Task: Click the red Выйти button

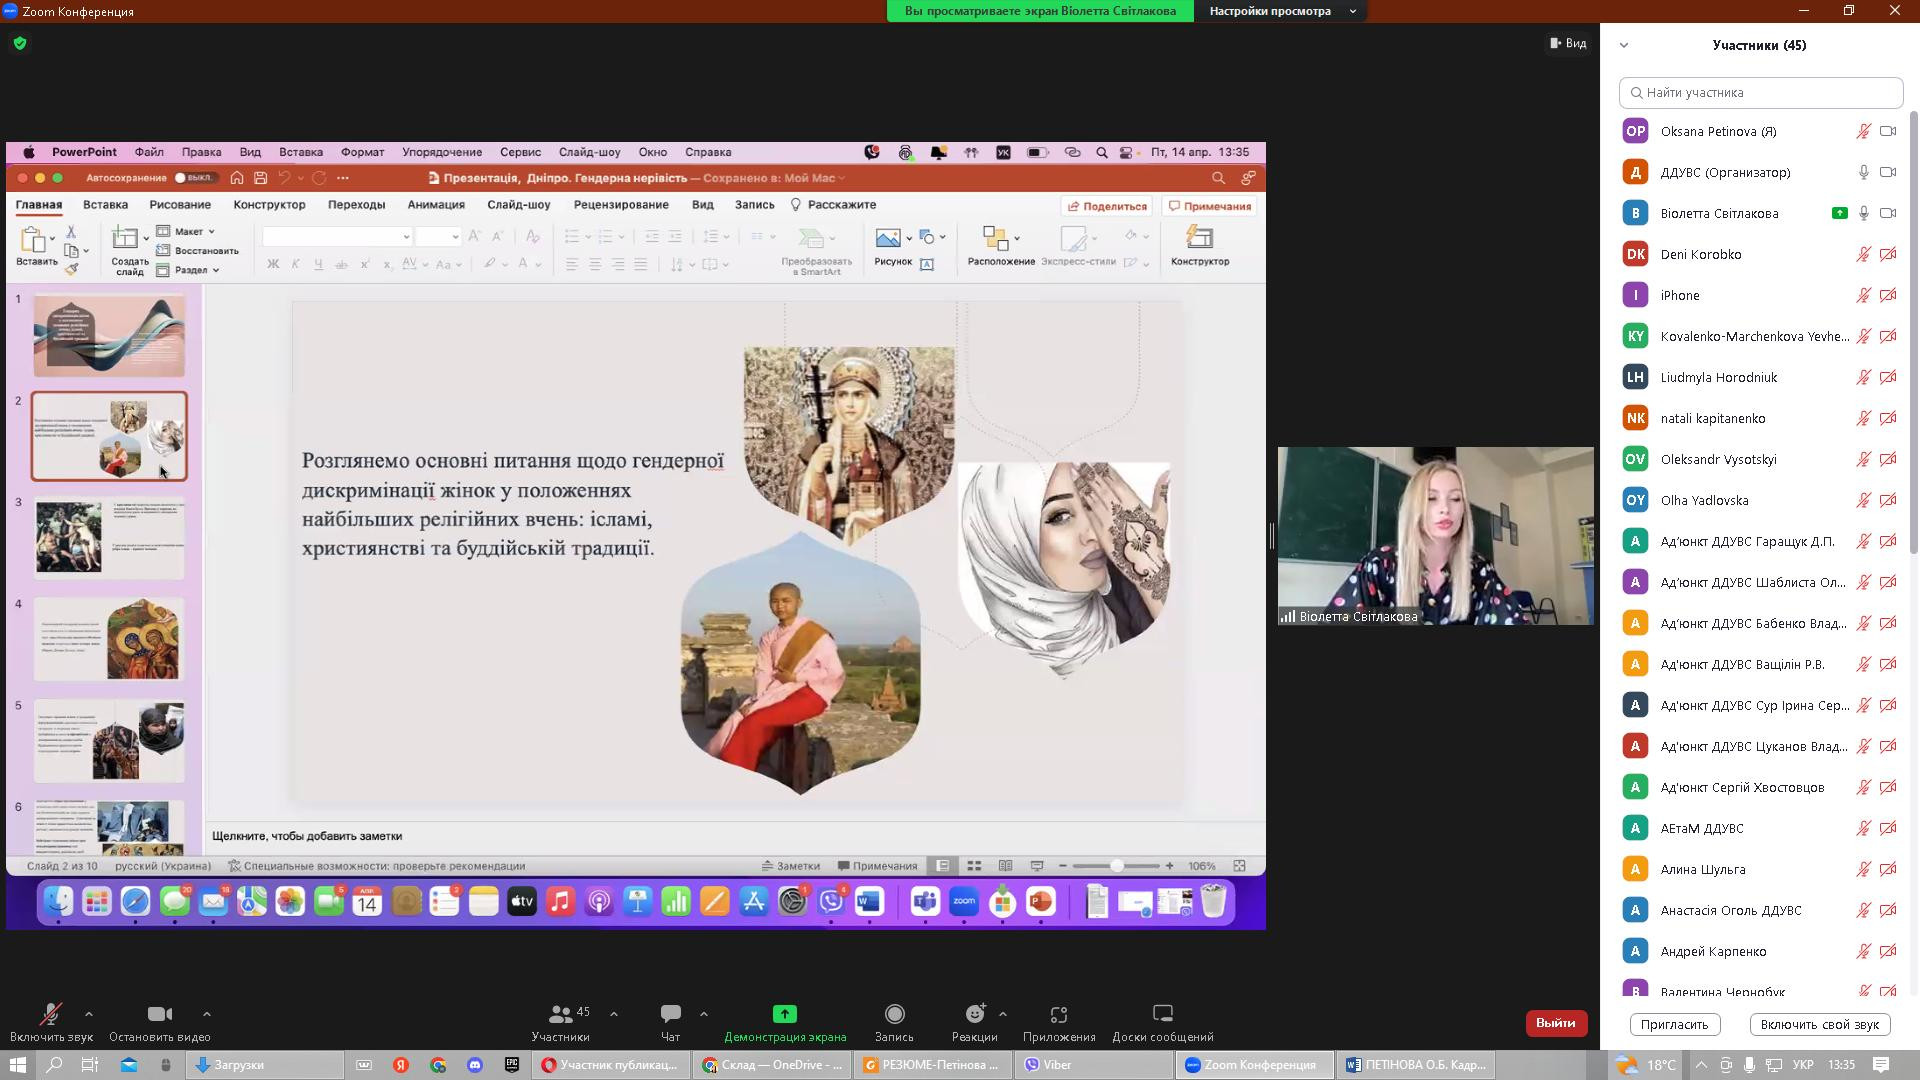Action: tap(1555, 1023)
